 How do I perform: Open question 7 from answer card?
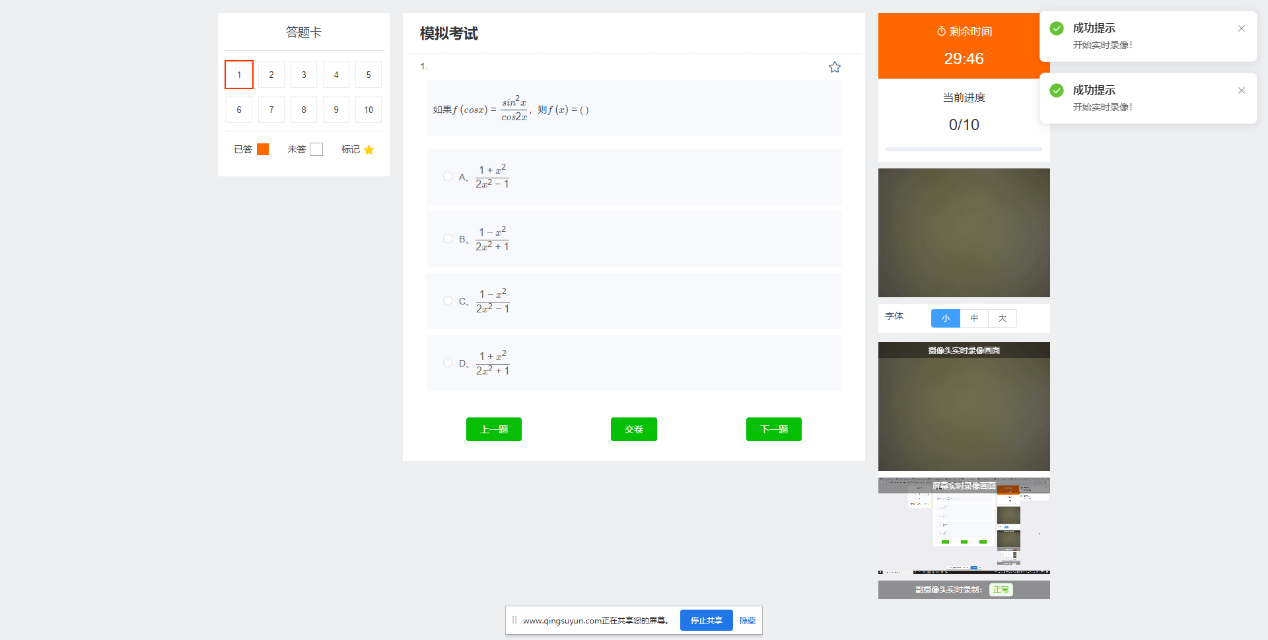[271, 110]
